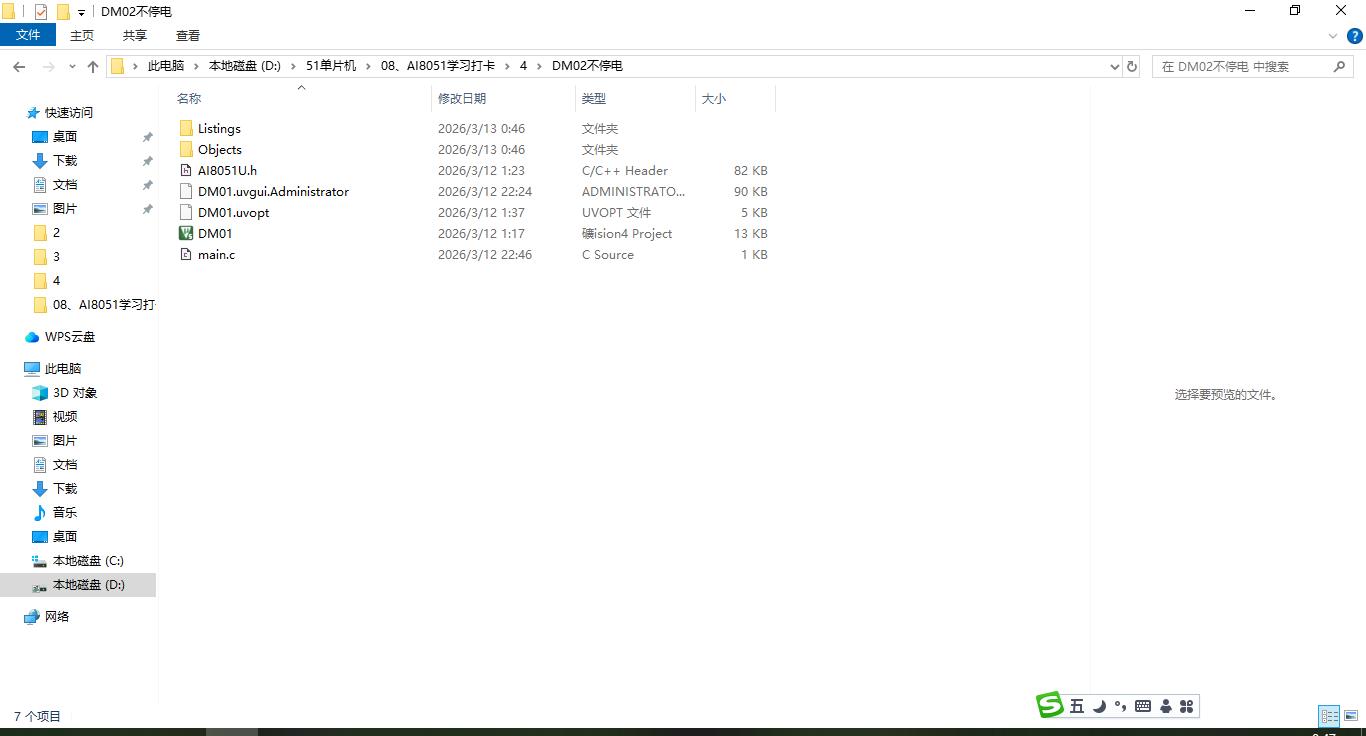Expand the breadcrumb chevron after 此电脑

tap(196, 66)
